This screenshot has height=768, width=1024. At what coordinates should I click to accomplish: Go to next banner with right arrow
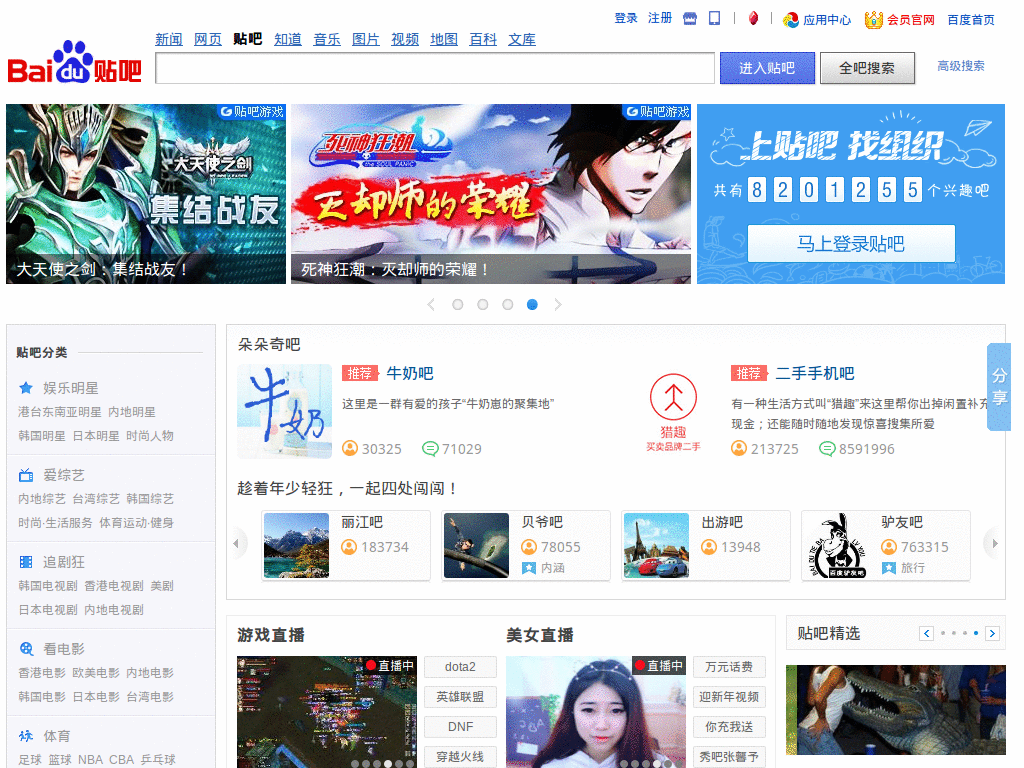(x=558, y=304)
